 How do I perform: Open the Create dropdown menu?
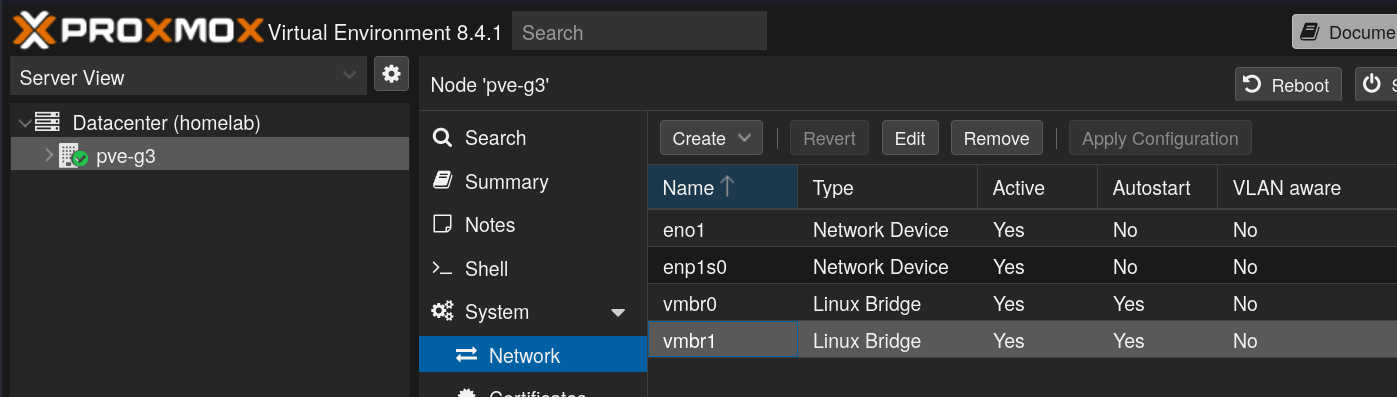coord(711,138)
